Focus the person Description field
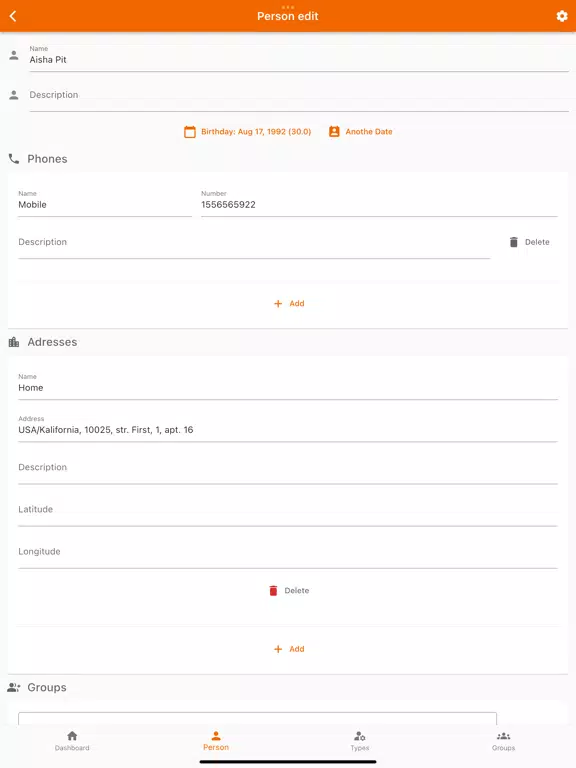The image size is (576, 768). click(x=299, y=97)
